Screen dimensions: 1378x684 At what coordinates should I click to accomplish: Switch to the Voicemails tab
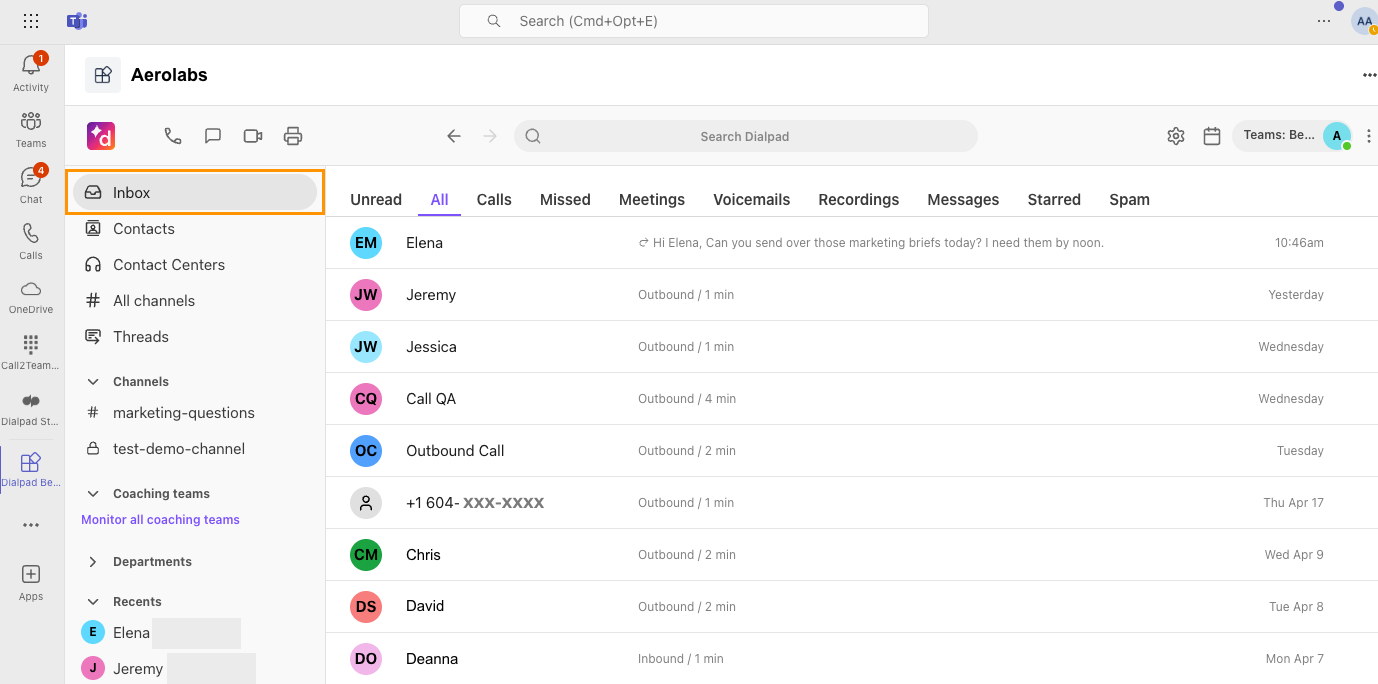pos(752,199)
